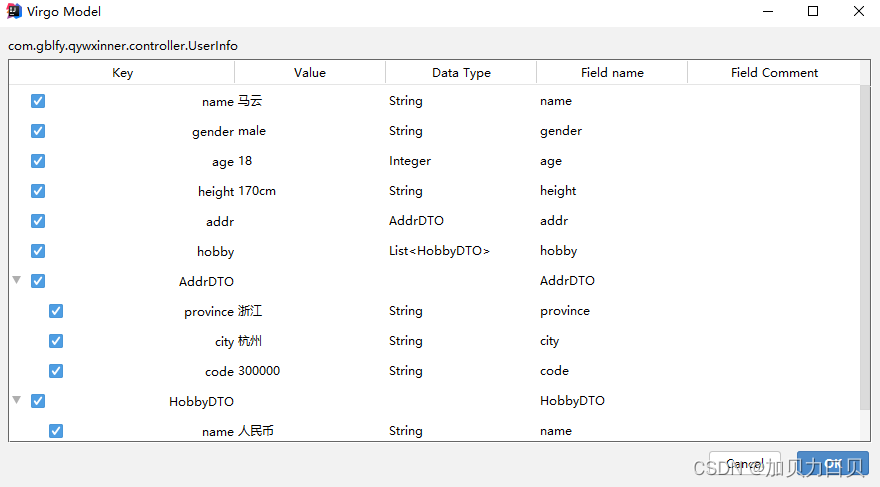880x487 pixels.
Task: Confirm with the OK button
Action: 832,464
